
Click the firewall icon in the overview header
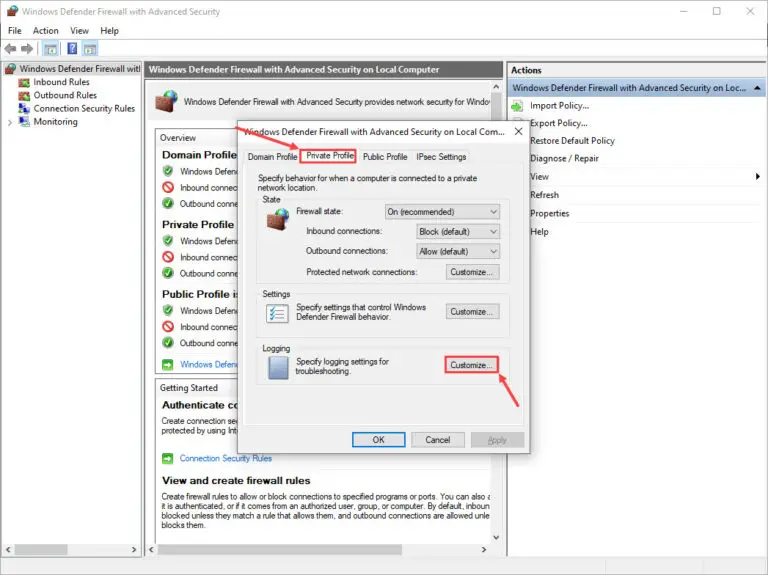point(167,101)
